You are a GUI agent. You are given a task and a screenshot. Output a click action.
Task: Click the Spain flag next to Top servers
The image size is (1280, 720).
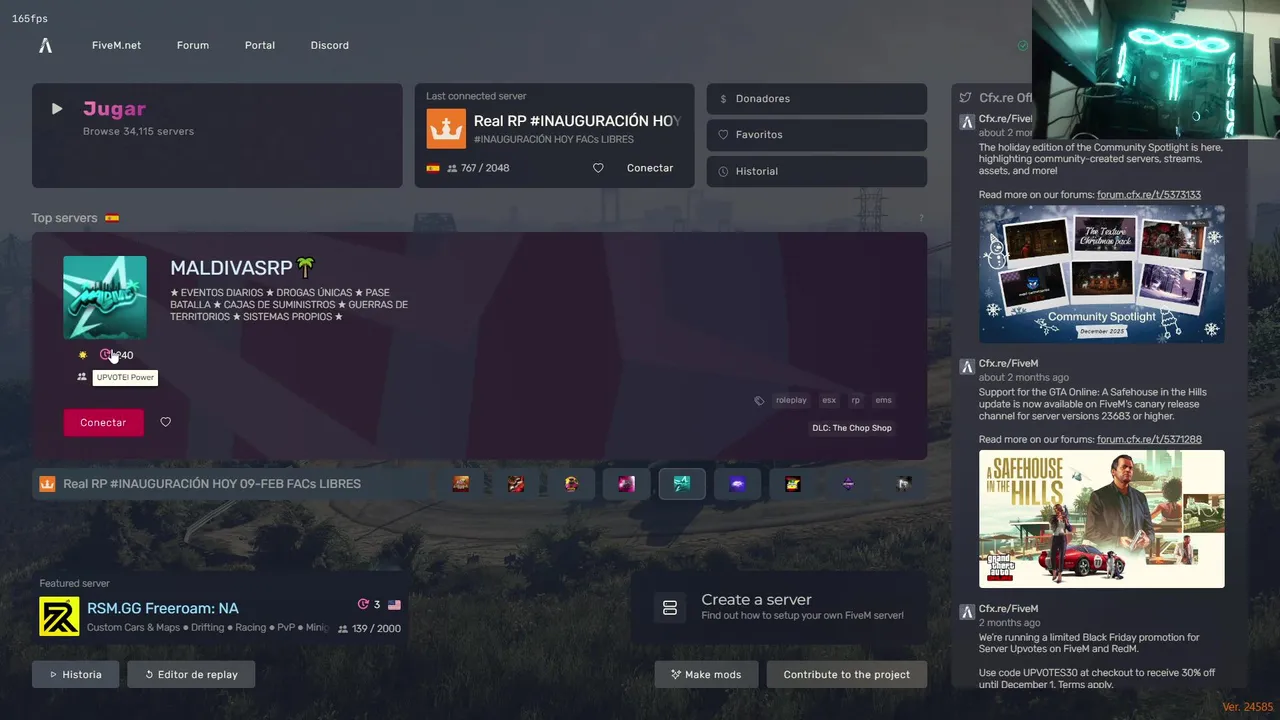112,218
